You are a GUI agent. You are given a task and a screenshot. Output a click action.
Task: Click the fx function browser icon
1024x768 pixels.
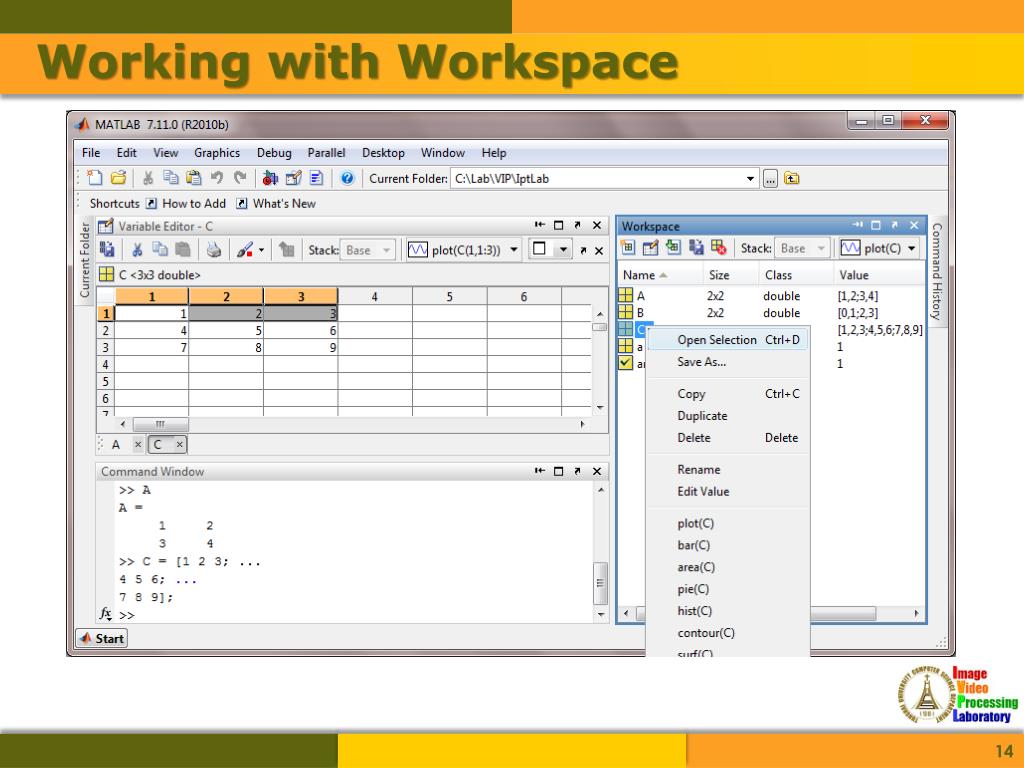[106, 614]
